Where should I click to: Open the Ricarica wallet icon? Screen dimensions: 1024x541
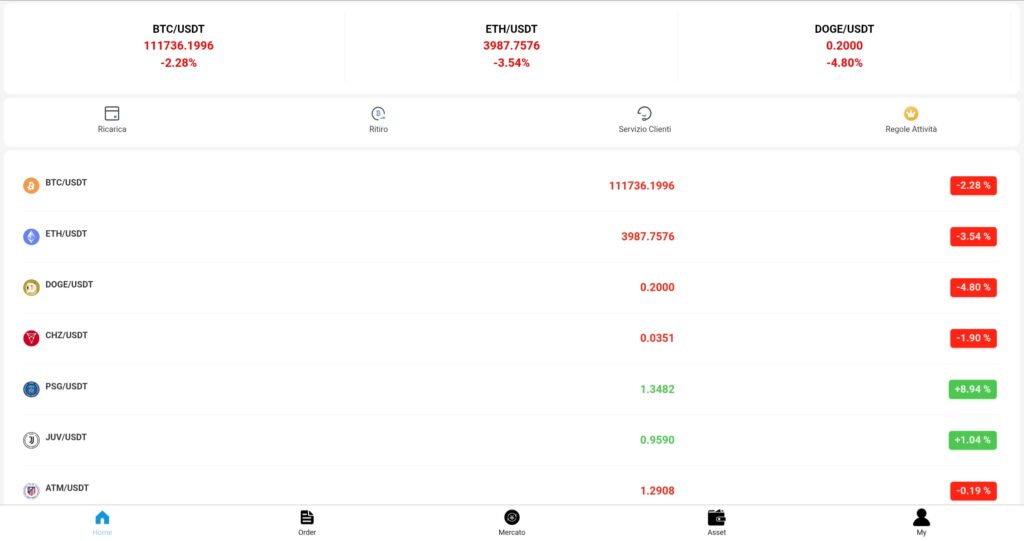(x=112, y=114)
